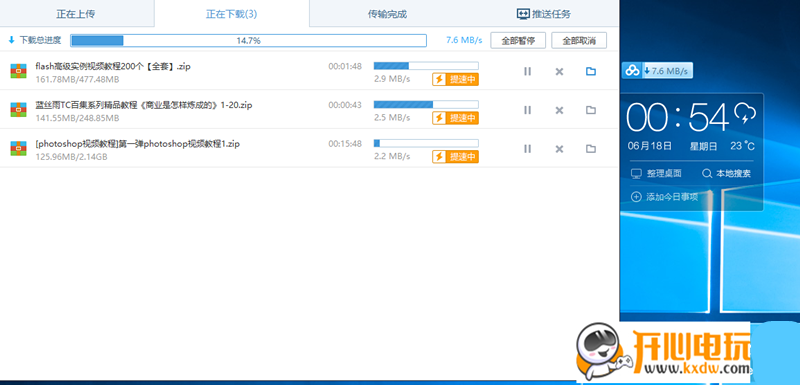Select file name [photoshop视频教程]第一弹photoshop视频教程1.zip

pos(138,144)
